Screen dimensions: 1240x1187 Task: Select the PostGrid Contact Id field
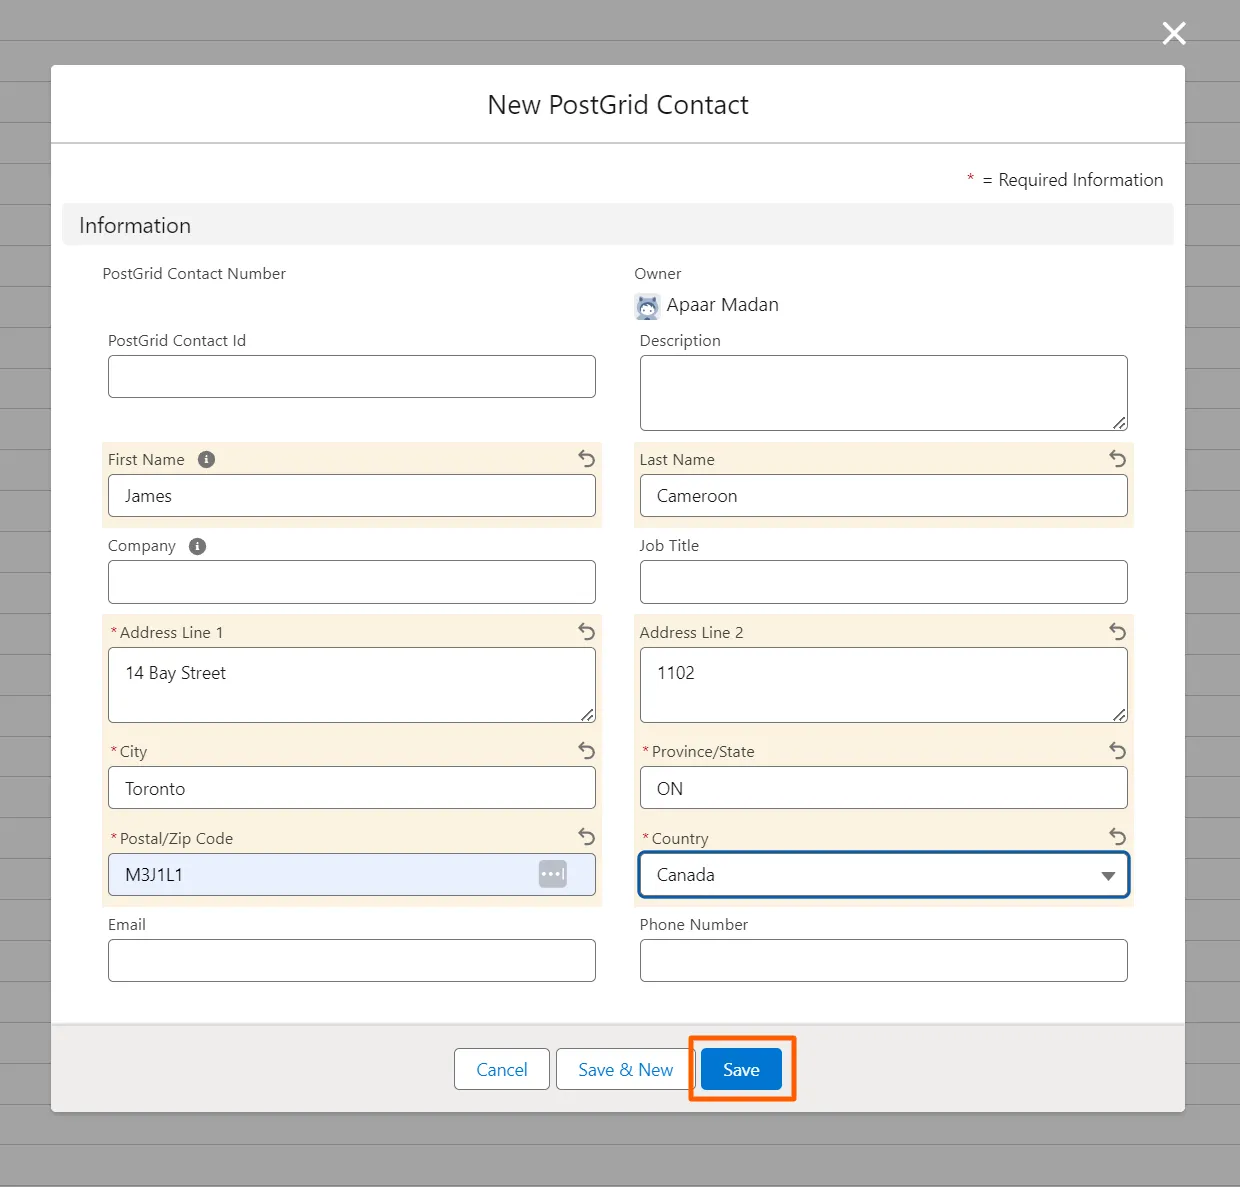pyautogui.click(x=351, y=377)
